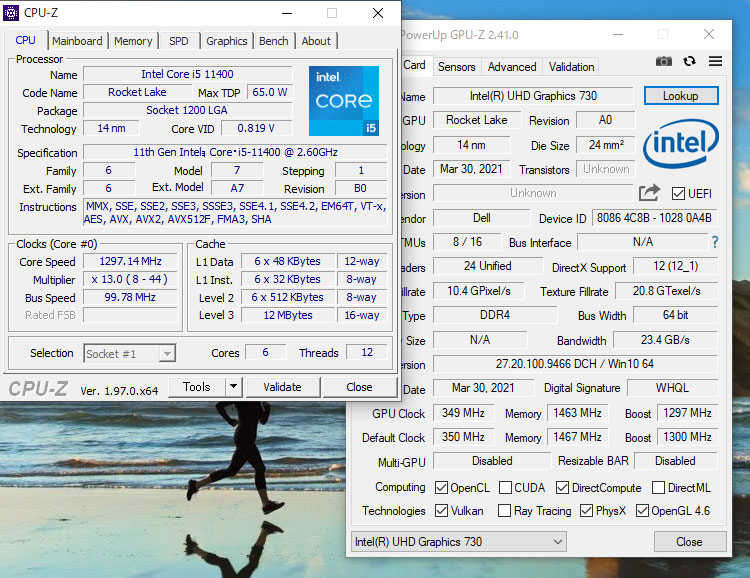This screenshot has width=750, height=578.
Task: Click the driver version 27.20.100.9466 field
Action: 575,364
